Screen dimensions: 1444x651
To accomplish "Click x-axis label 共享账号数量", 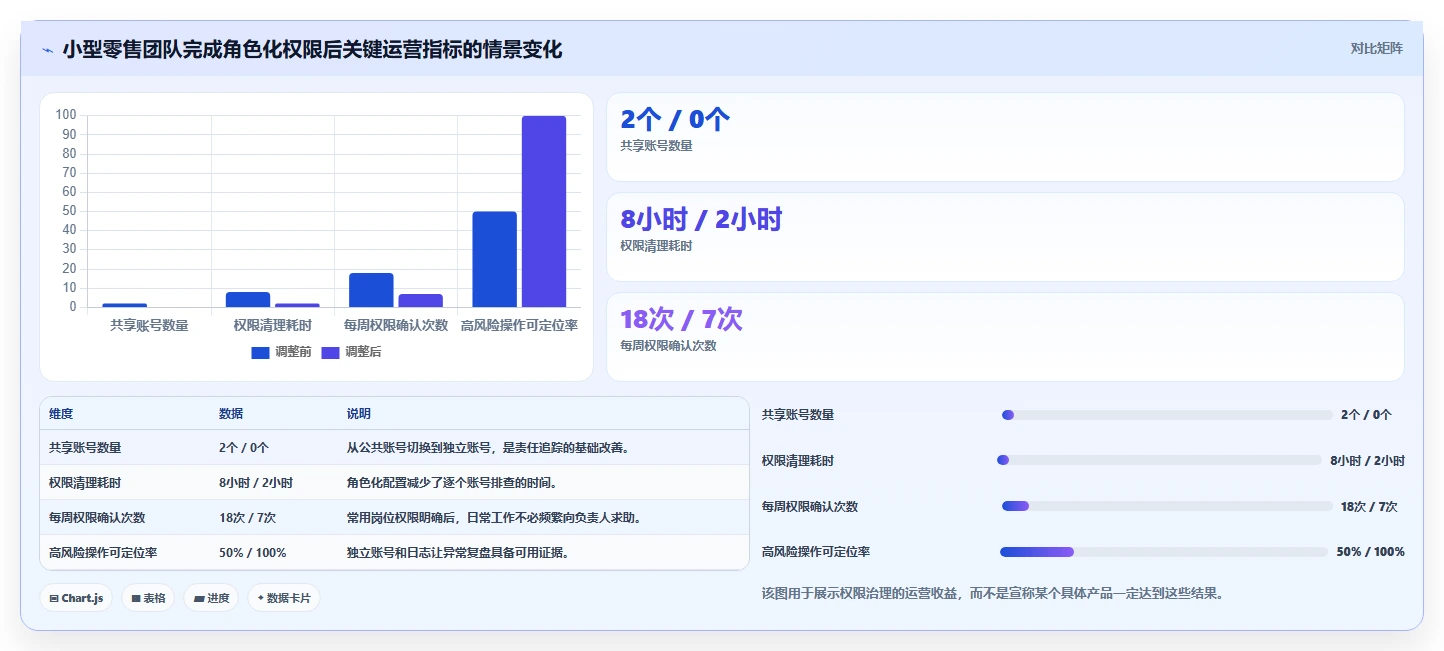I will (149, 326).
